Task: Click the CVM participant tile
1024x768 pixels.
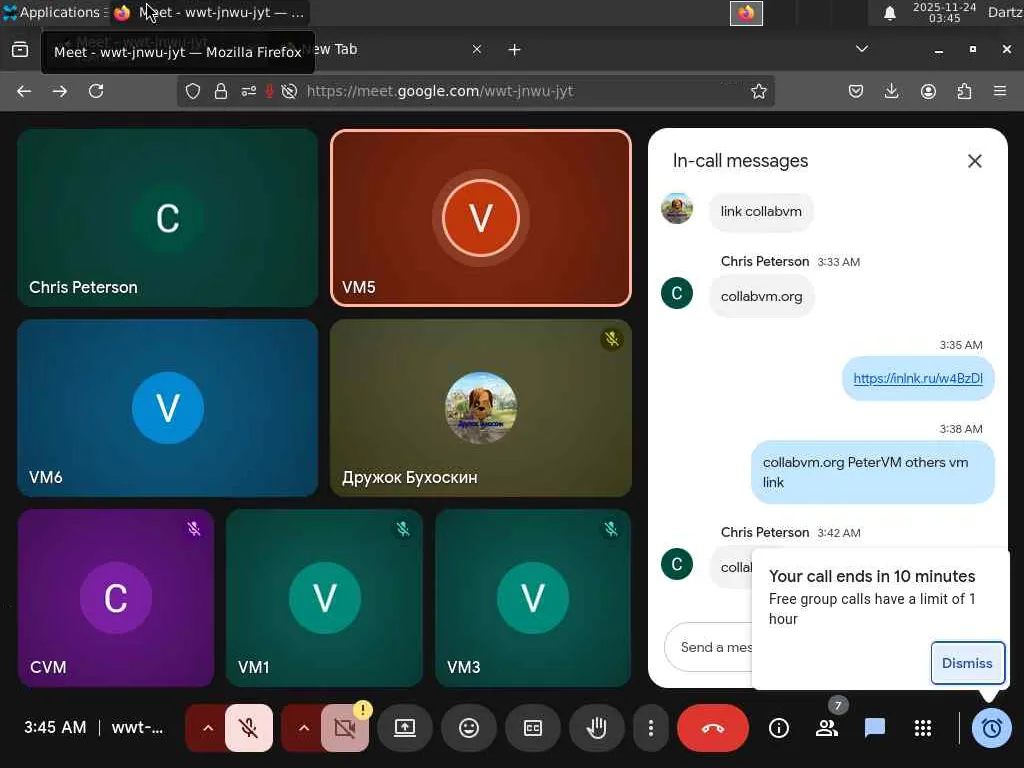Action: [x=116, y=598]
